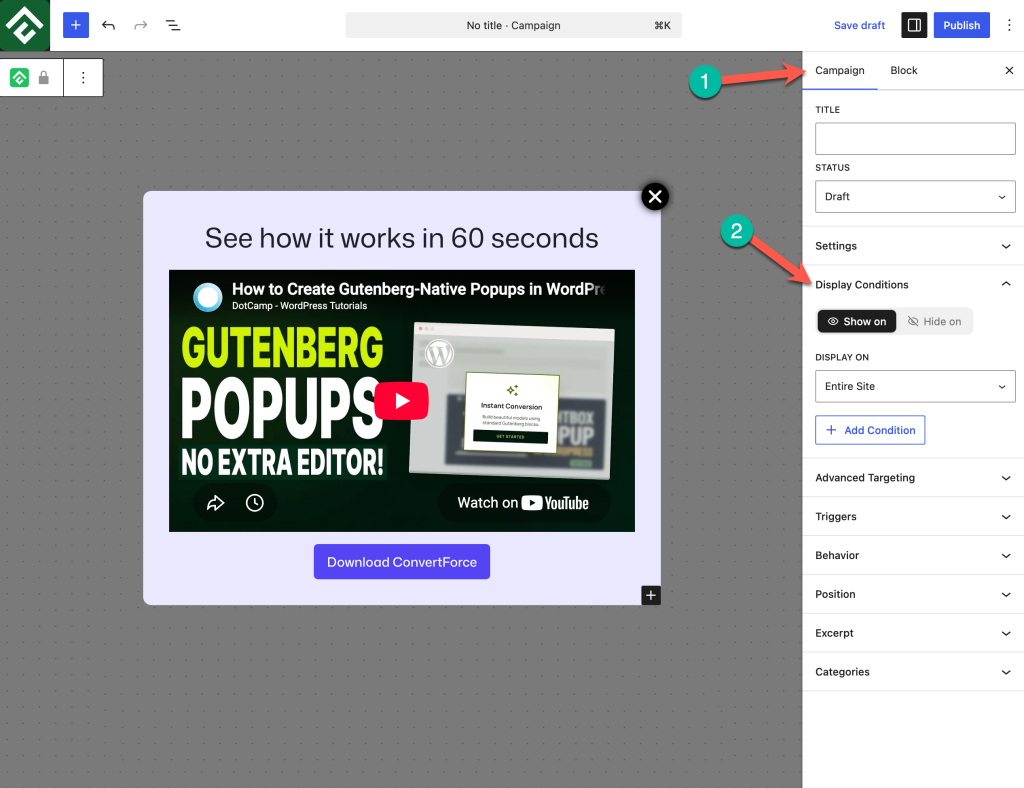Open block toolbar options menu
The height and width of the screenshot is (788, 1024).
point(83,78)
